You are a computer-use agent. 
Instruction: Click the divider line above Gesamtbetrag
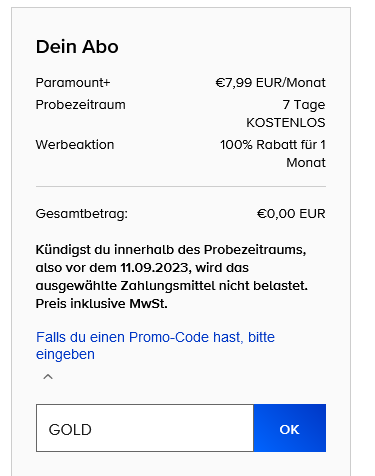[x=181, y=187]
